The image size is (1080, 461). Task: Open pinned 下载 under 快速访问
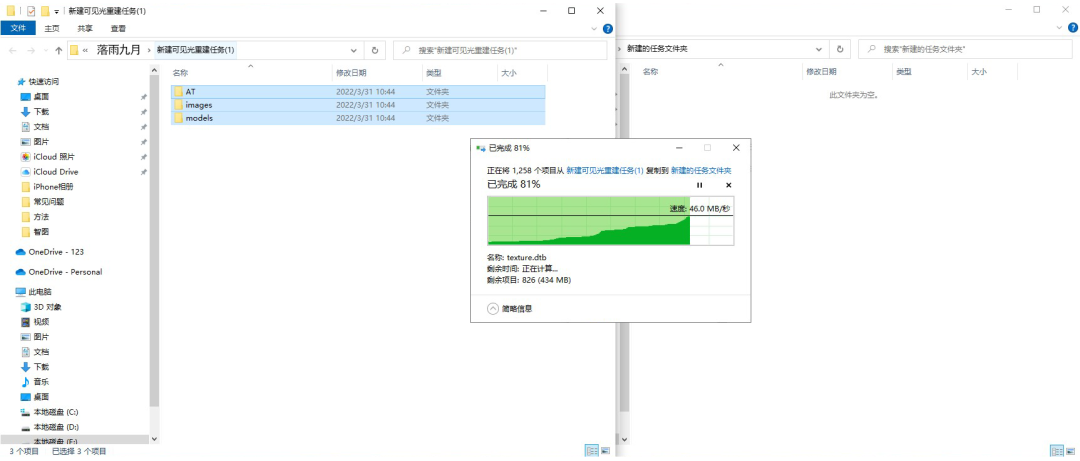[x=41, y=112]
